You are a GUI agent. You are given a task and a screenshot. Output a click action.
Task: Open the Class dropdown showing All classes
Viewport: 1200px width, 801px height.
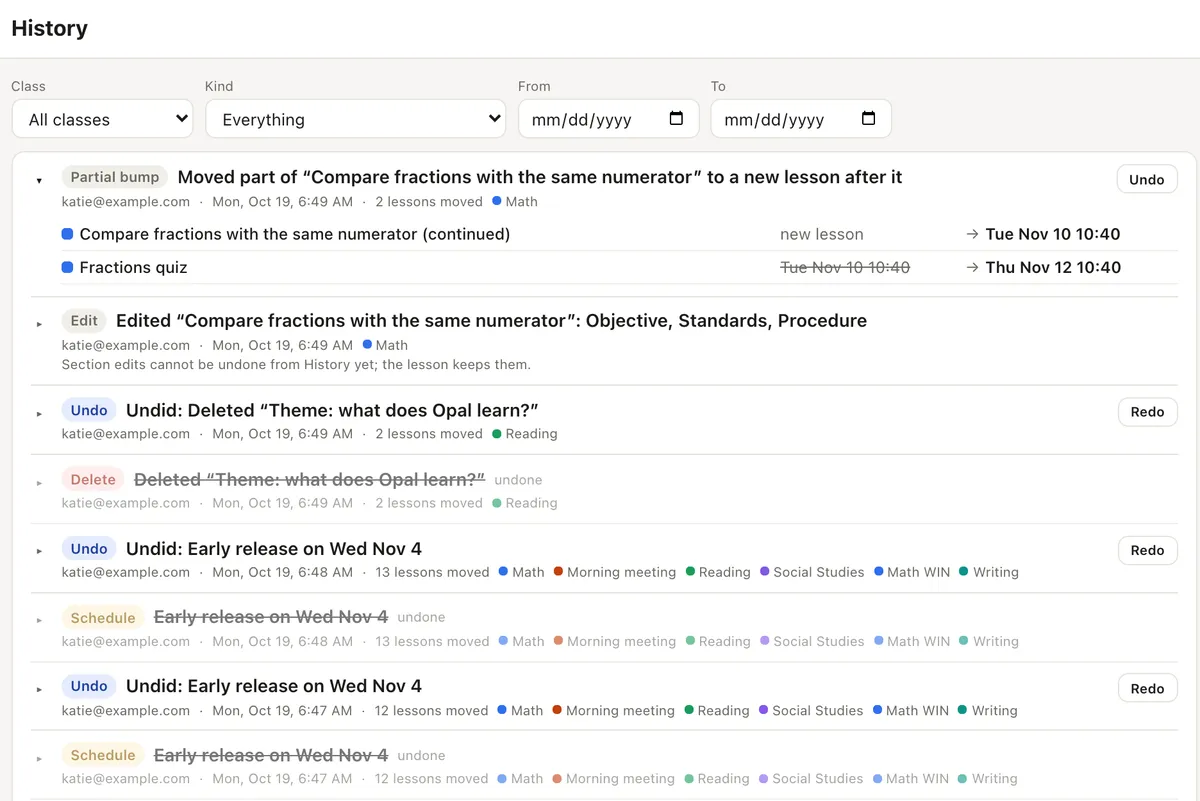(102, 119)
